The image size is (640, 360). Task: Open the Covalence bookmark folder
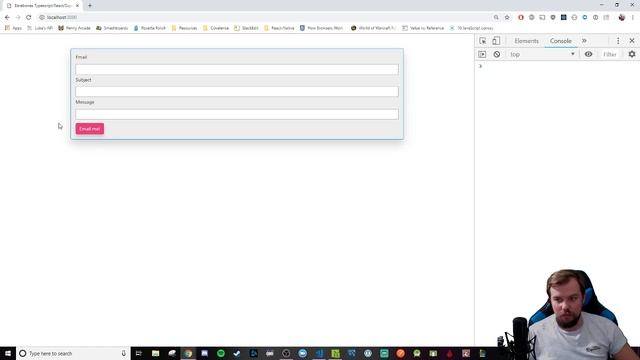click(x=216, y=28)
